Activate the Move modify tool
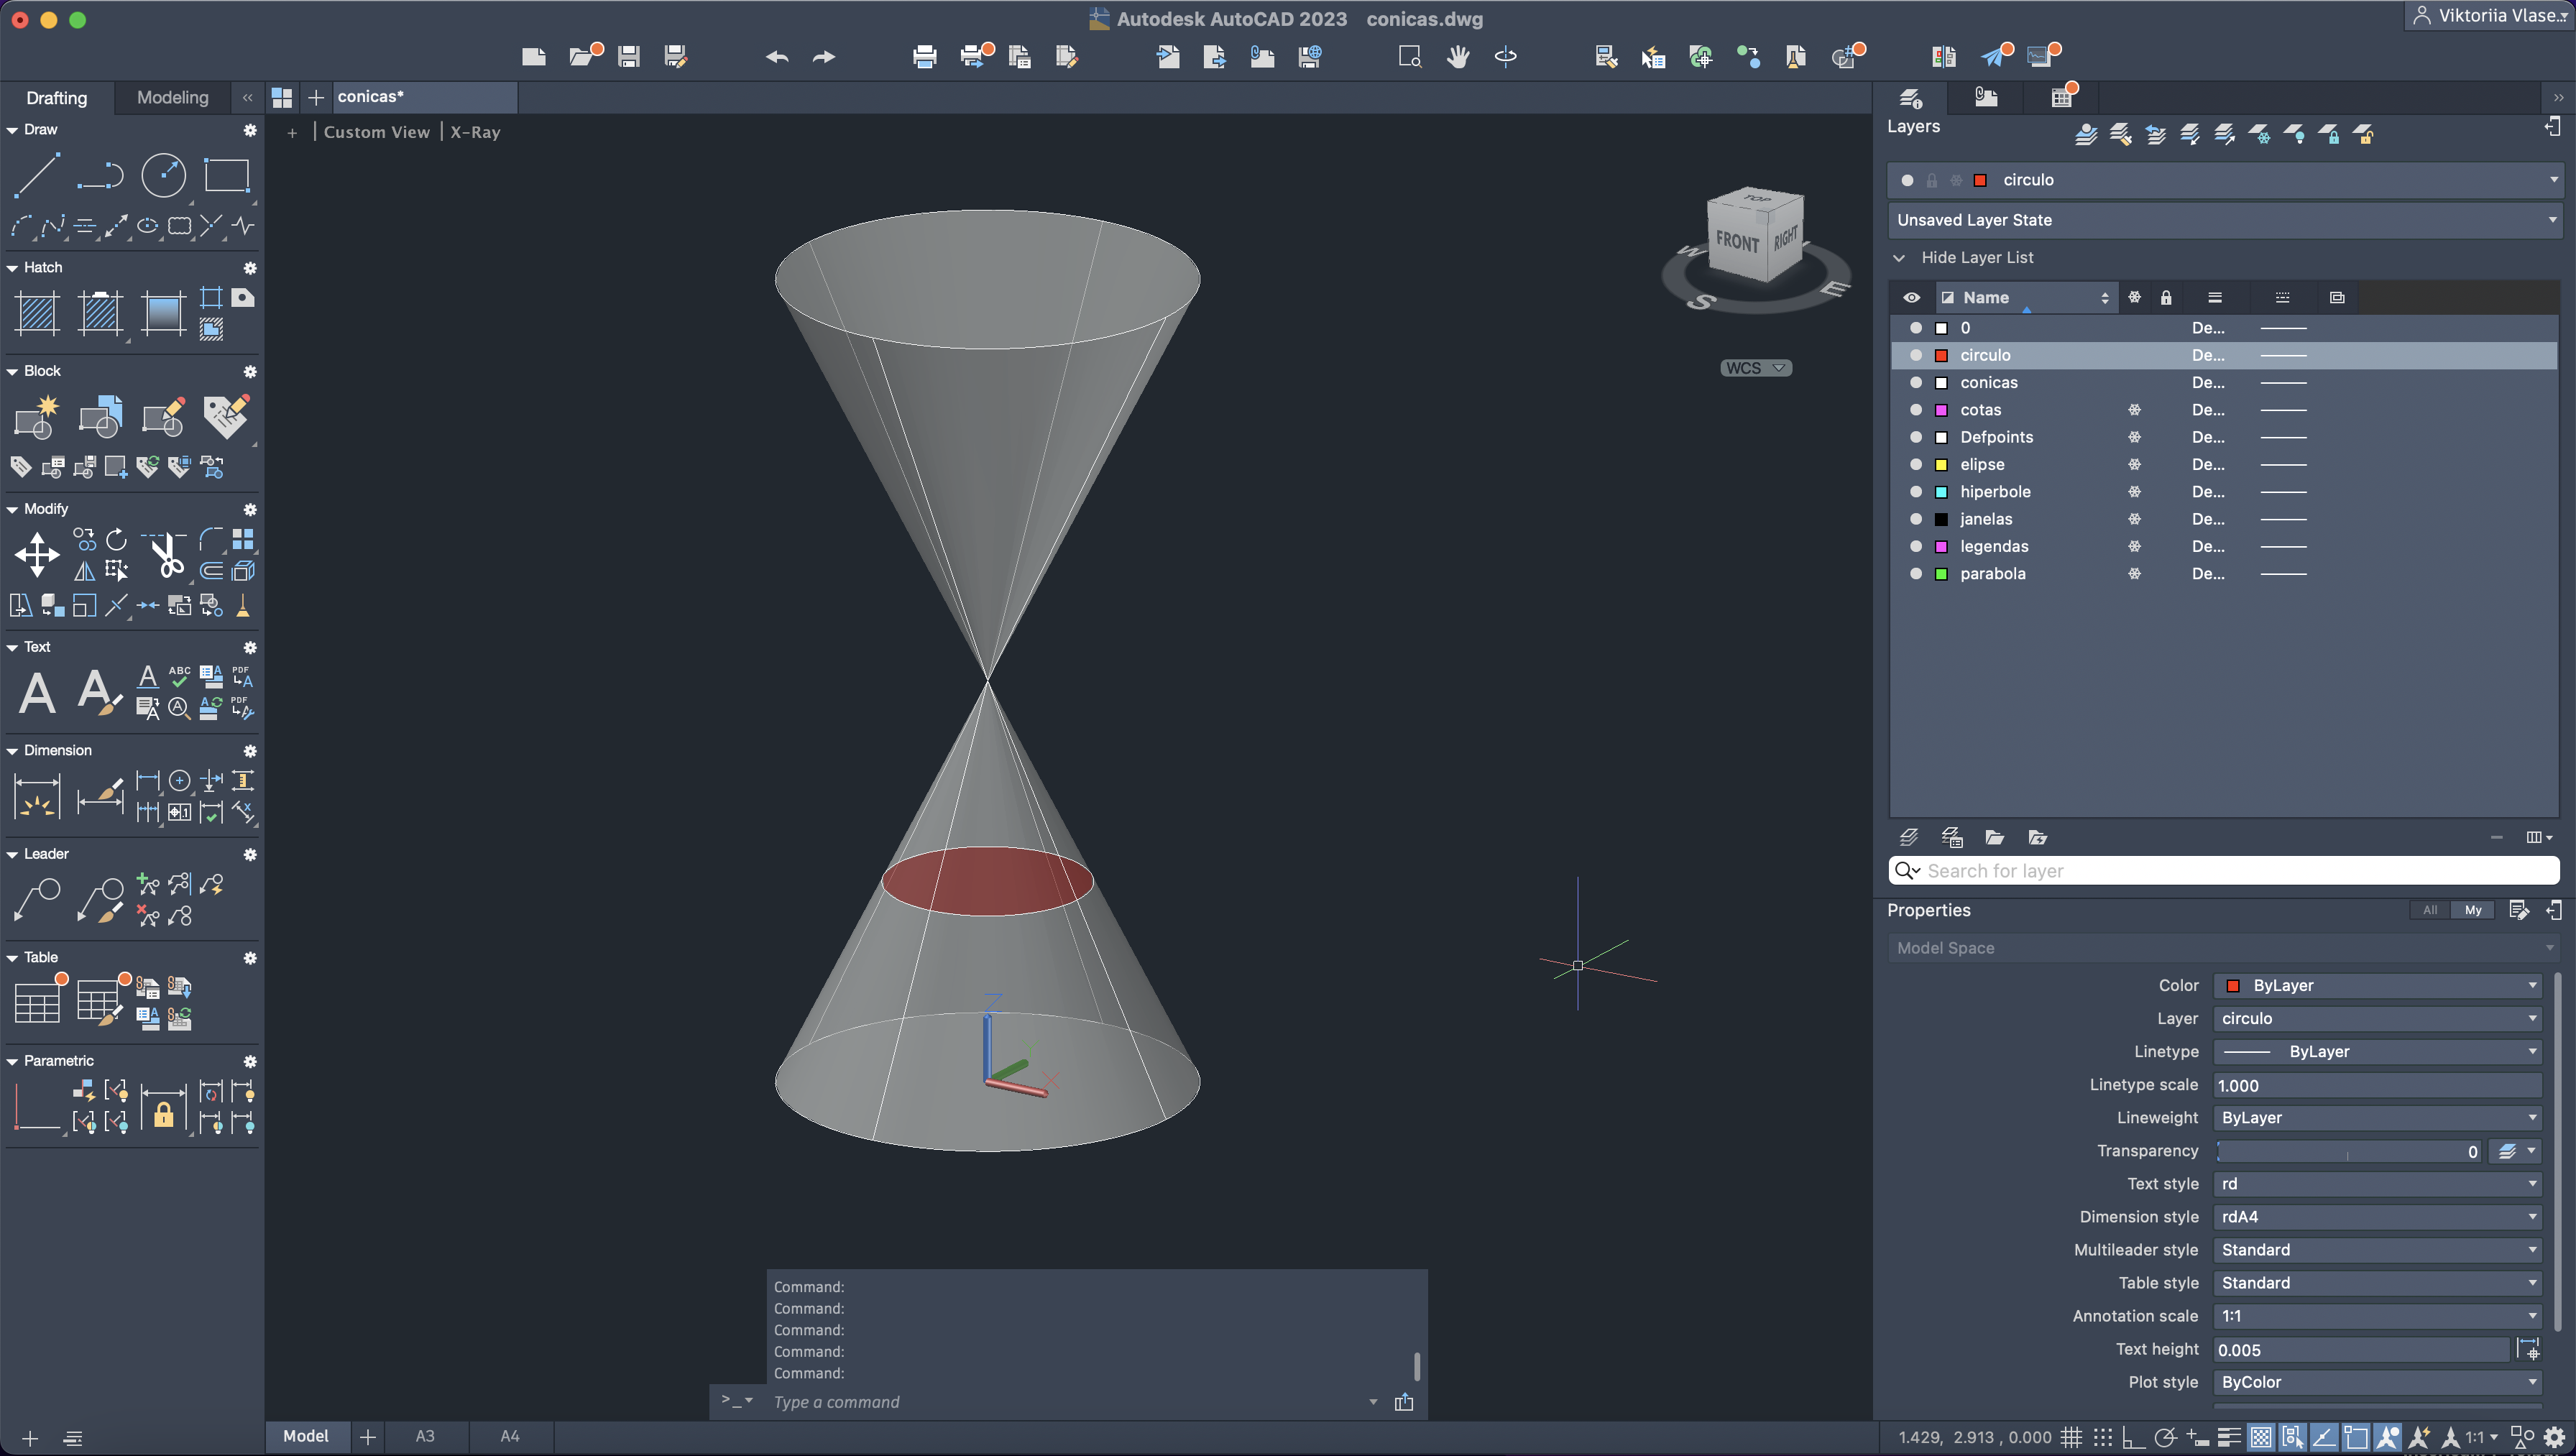The image size is (2576, 1456). pyautogui.click(x=37, y=555)
